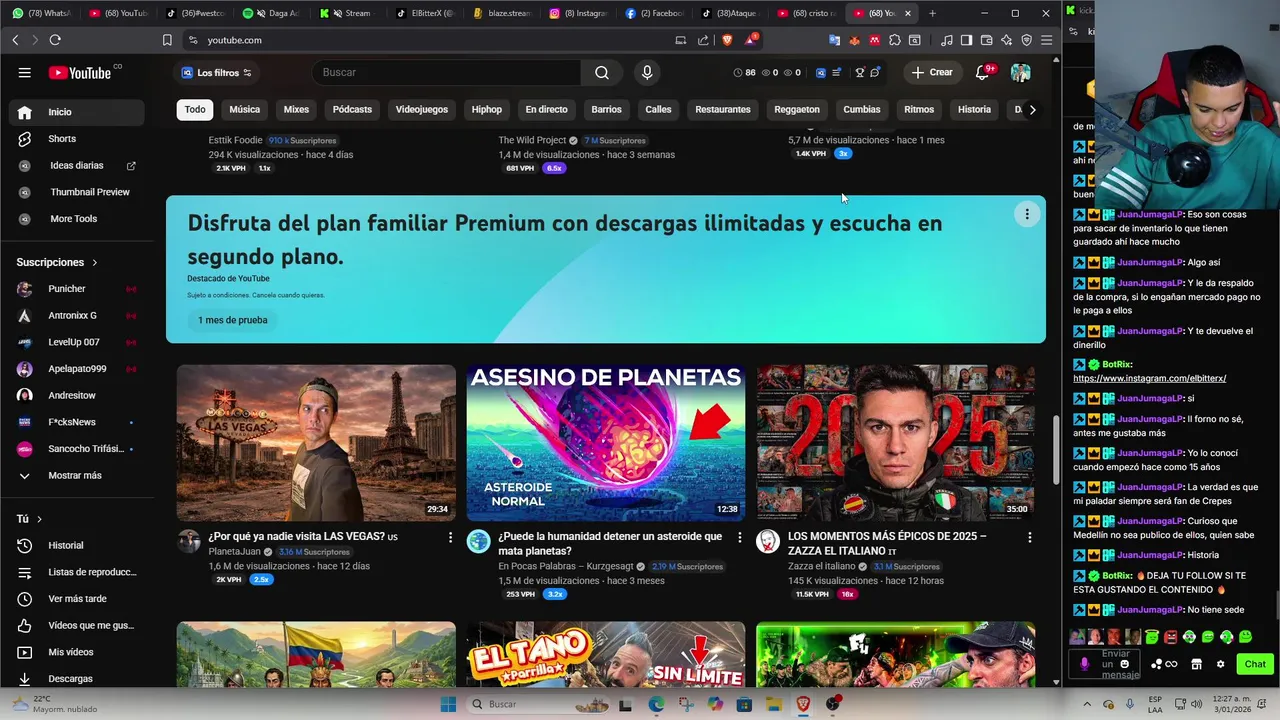The height and width of the screenshot is (720, 1280).
Task: Open YouTube notifications bell
Action: [x=983, y=72]
